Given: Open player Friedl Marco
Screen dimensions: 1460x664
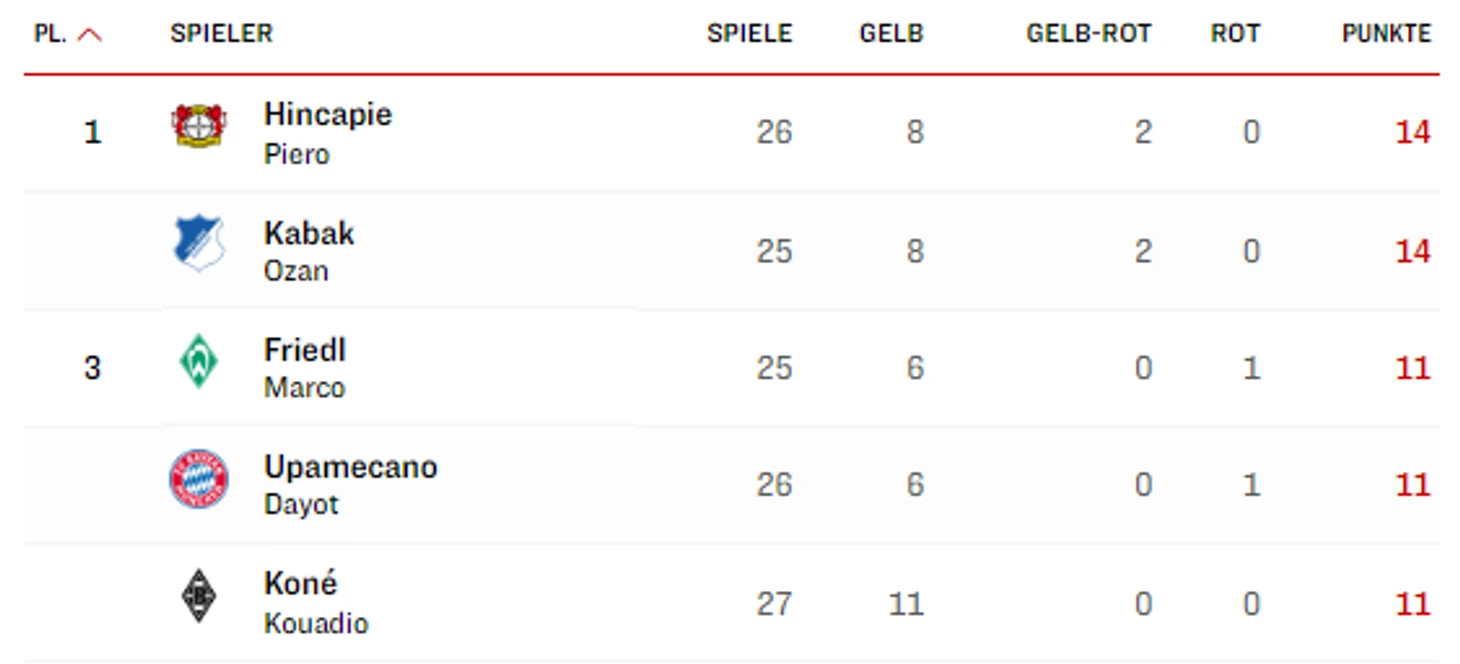Looking at the screenshot, I should [305, 367].
